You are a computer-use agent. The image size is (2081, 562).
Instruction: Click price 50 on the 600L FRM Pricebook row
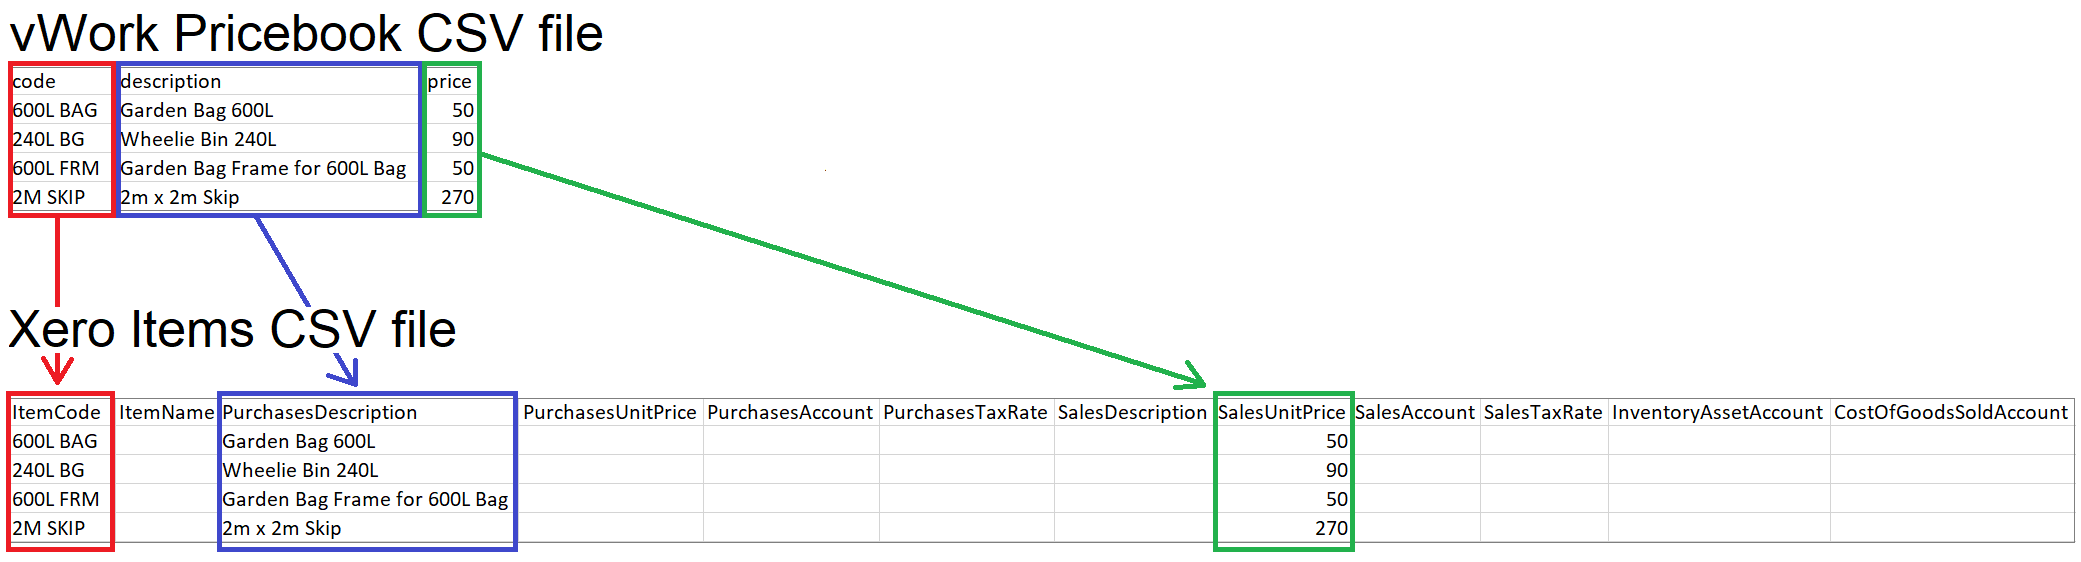pos(463,168)
